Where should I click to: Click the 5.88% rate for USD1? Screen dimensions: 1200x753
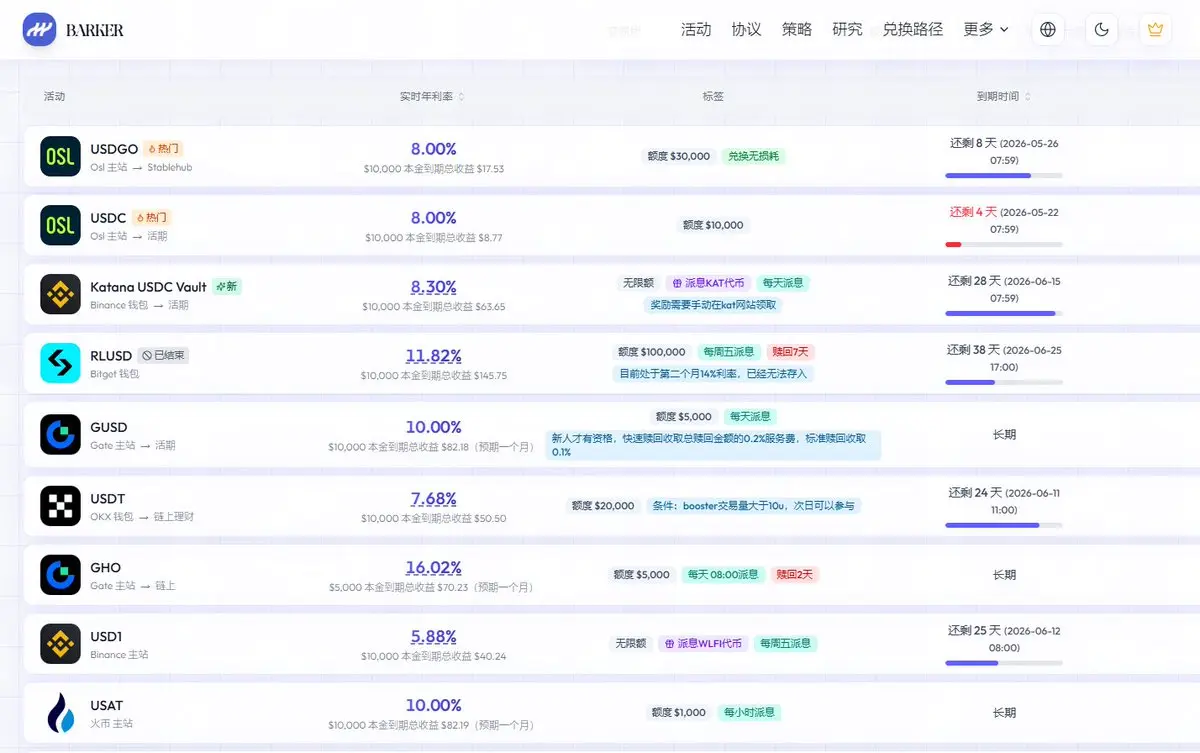point(433,636)
